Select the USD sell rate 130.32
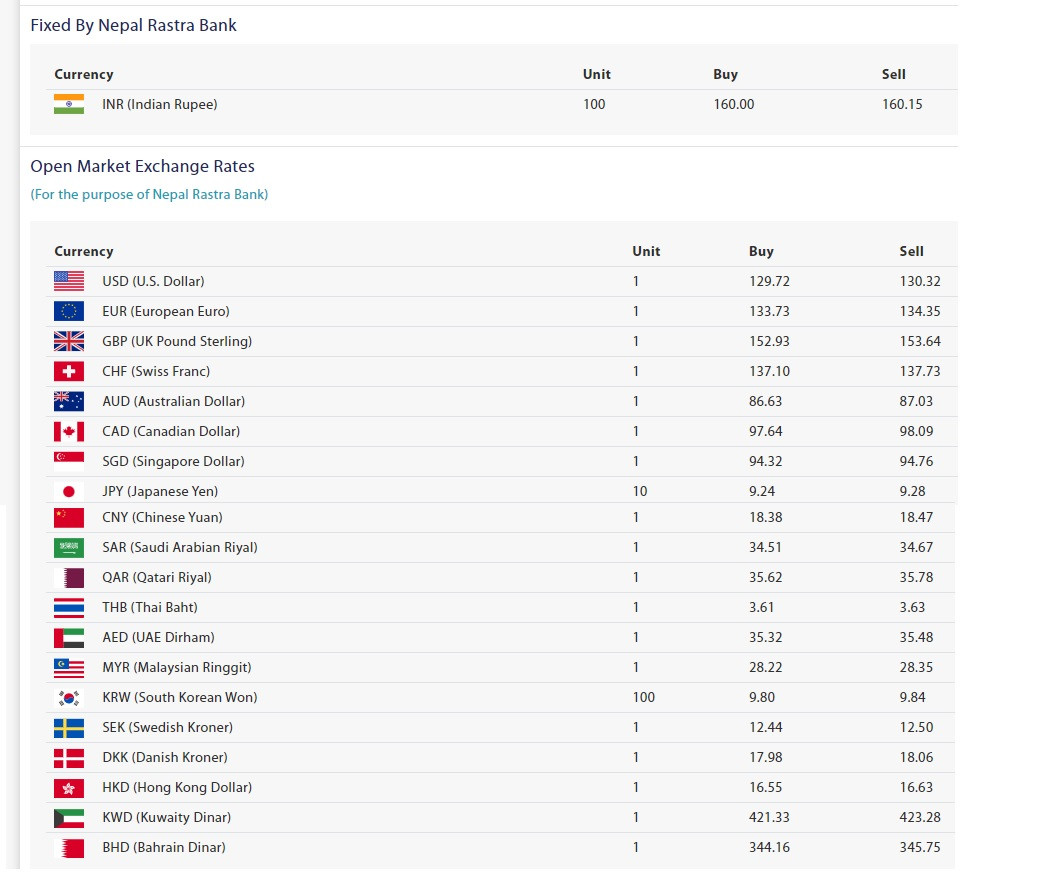The width and height of the screenshot is (1060, 890). (x=920, y=281)
